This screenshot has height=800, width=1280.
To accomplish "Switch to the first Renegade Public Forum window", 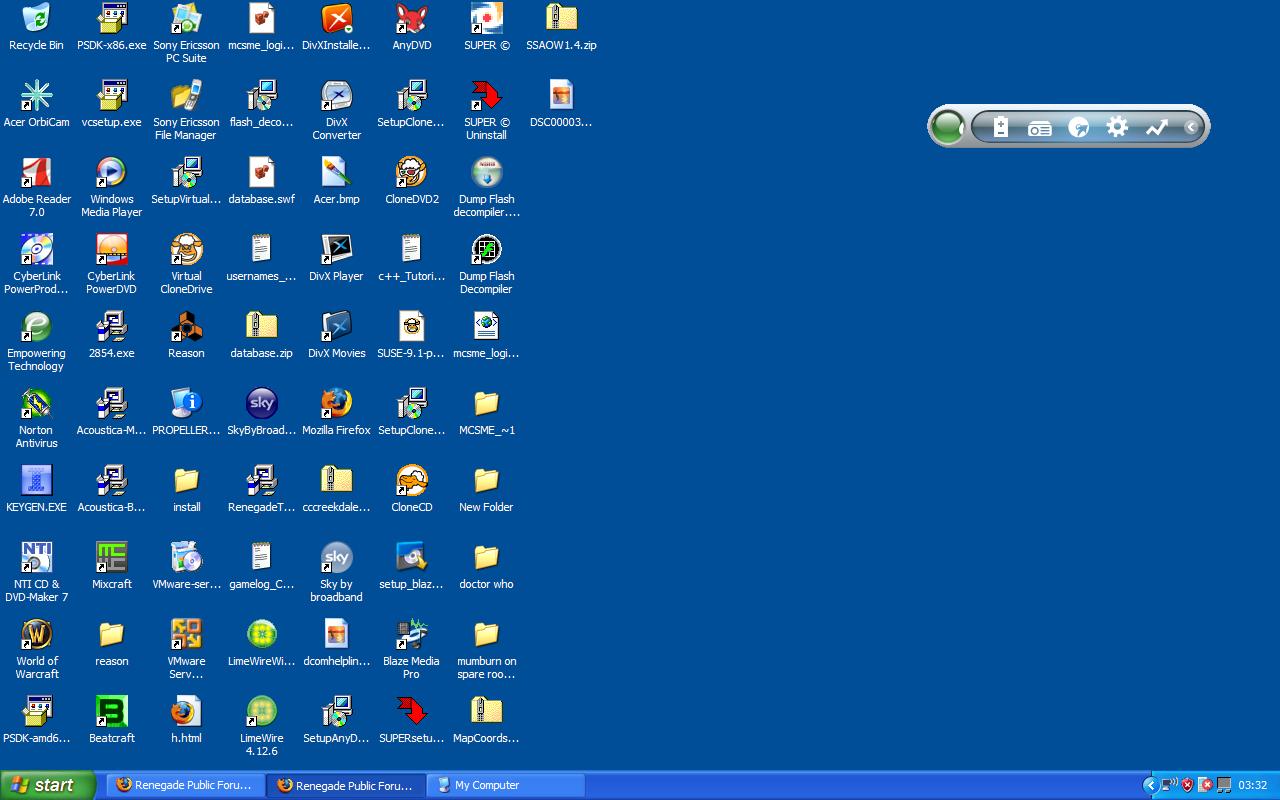I will click(x=185, y=785).
